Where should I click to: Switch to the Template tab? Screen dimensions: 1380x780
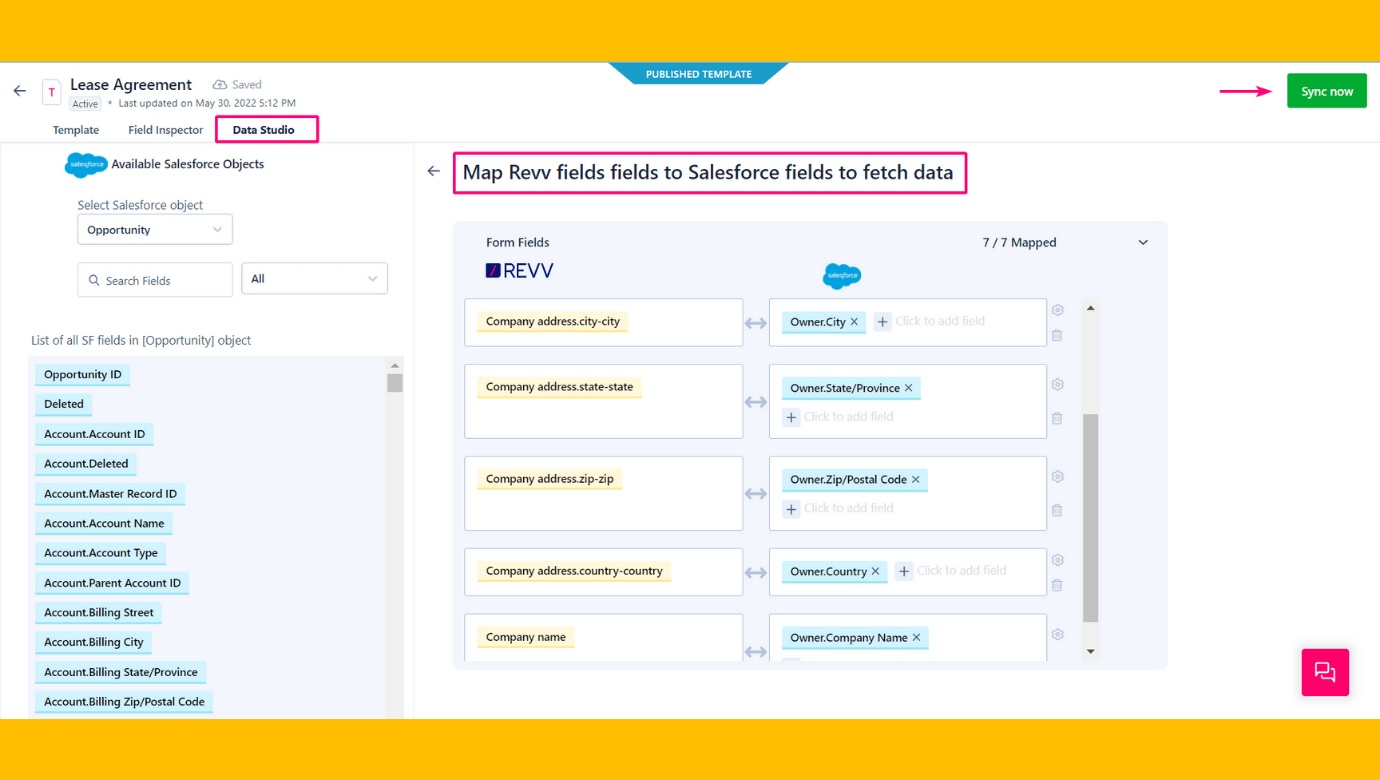point(76,130)
